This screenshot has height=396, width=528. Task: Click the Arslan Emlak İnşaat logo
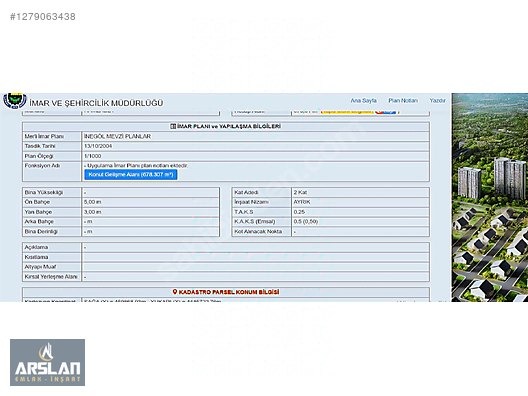(x=47, y=362)
